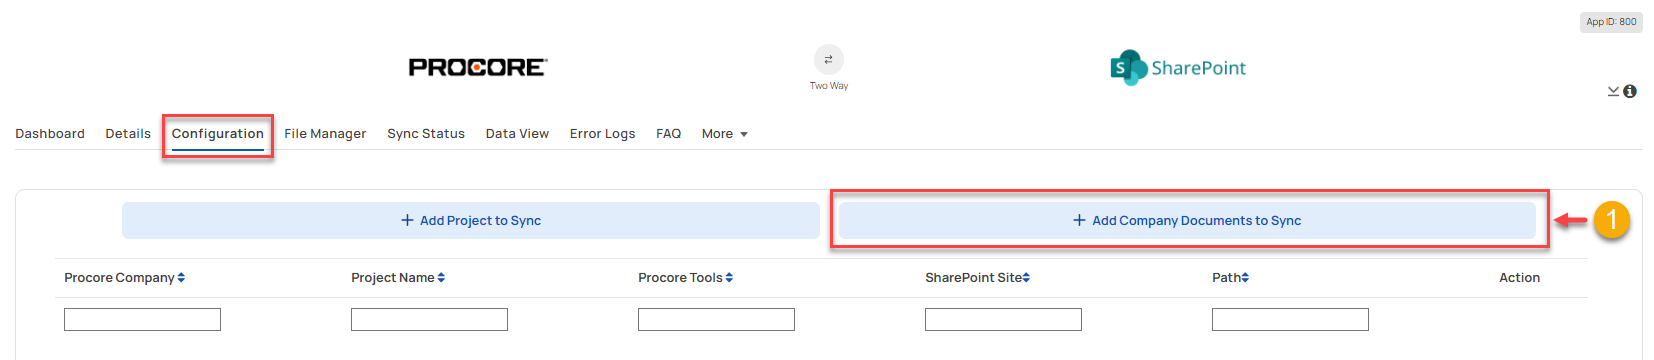
Task: Click Add Project to Sync button
Action: [x=471, y=221]
